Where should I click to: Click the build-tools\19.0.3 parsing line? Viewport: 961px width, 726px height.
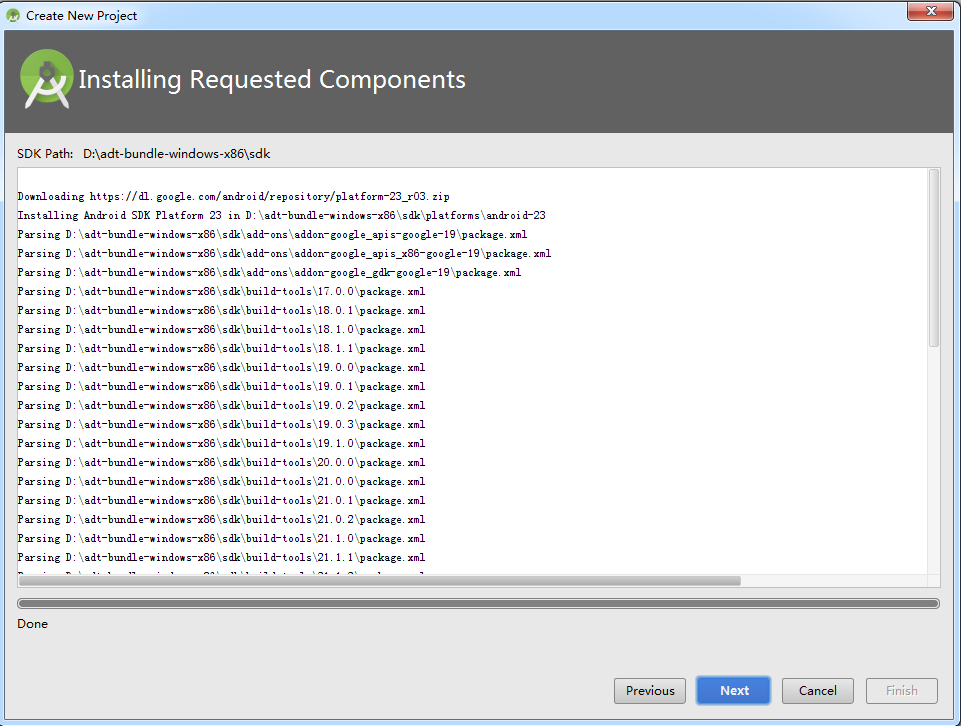click(x=221, y=425)
